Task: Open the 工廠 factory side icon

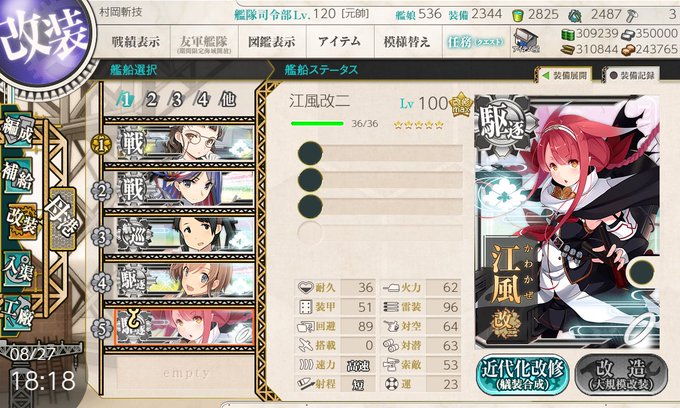Action: point(17,313)
